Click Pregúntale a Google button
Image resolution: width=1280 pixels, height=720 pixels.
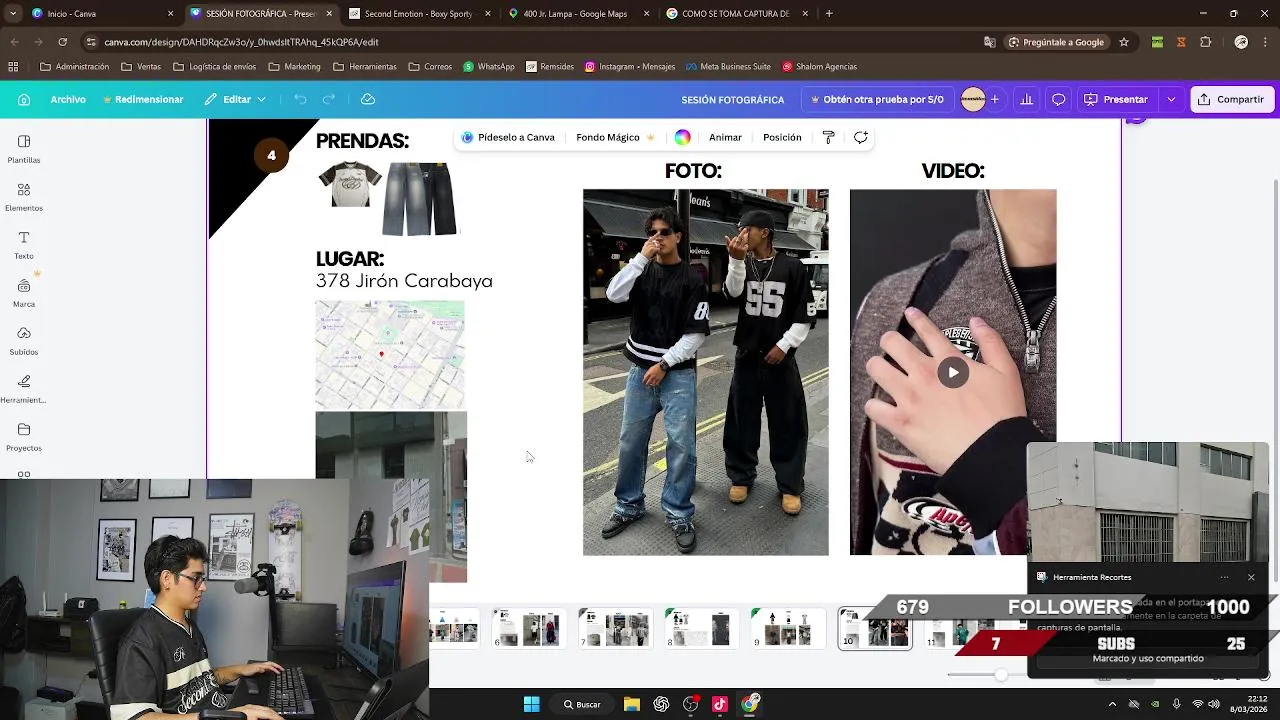point(1056,42)
